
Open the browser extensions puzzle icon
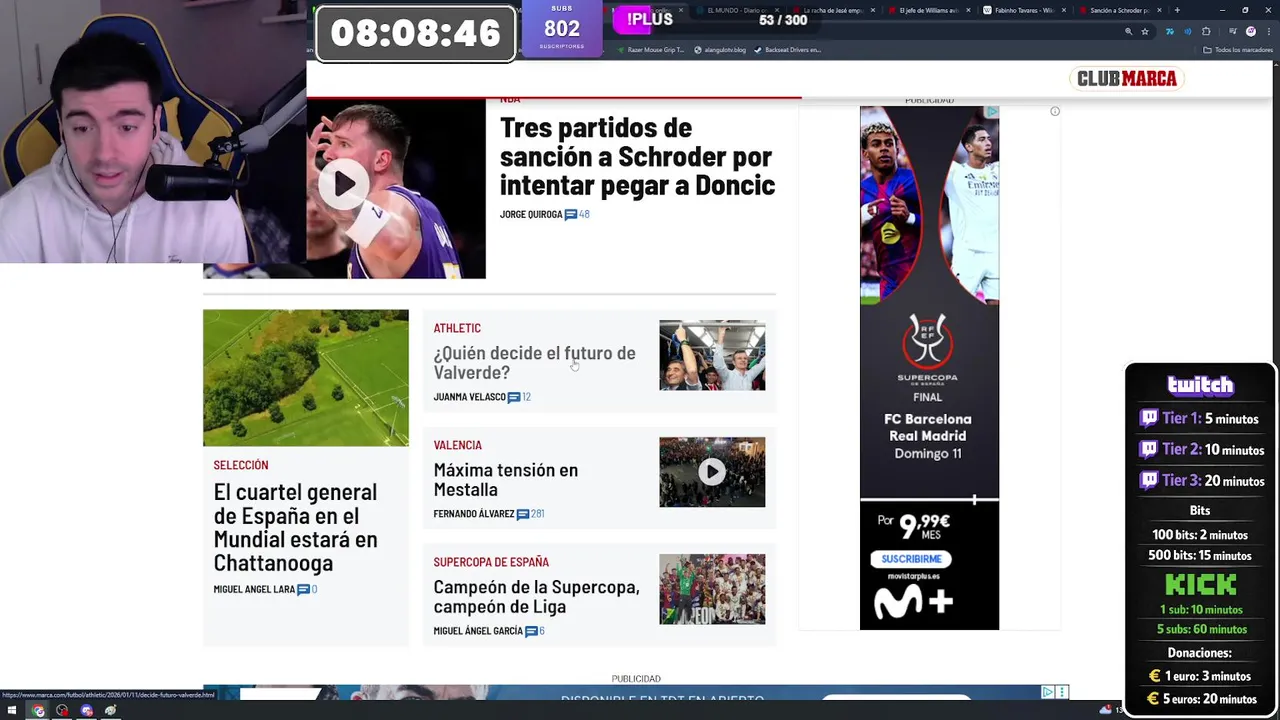point(1206,31)
